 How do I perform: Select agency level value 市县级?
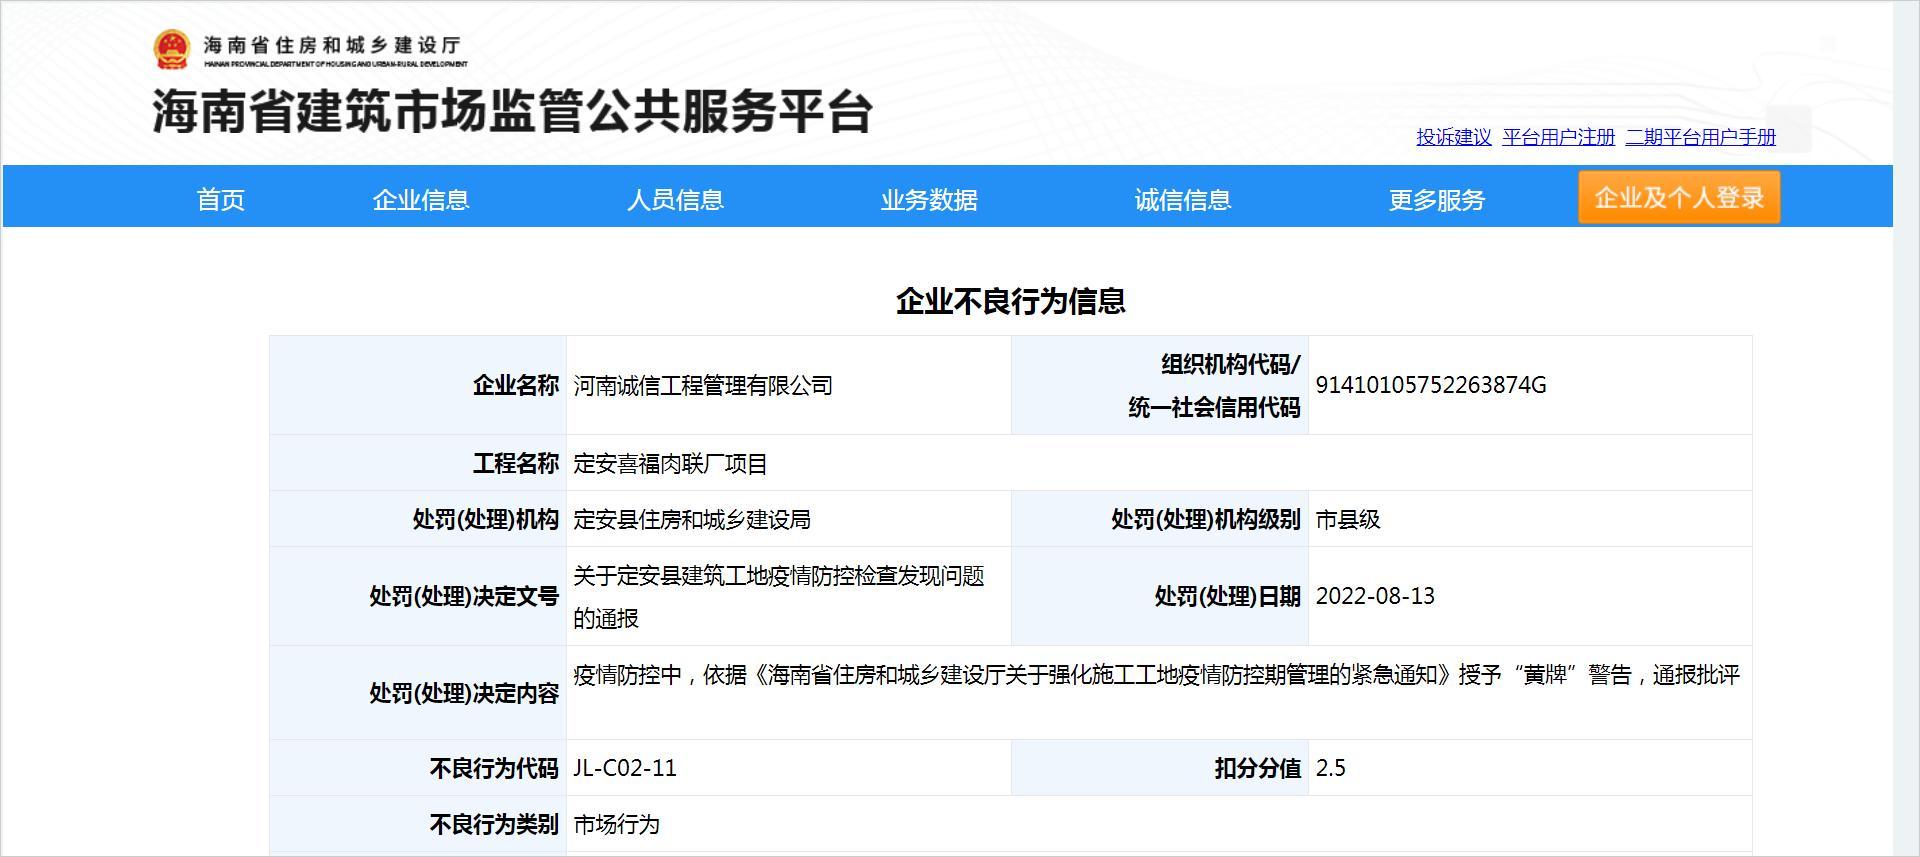coord(1348,520)
